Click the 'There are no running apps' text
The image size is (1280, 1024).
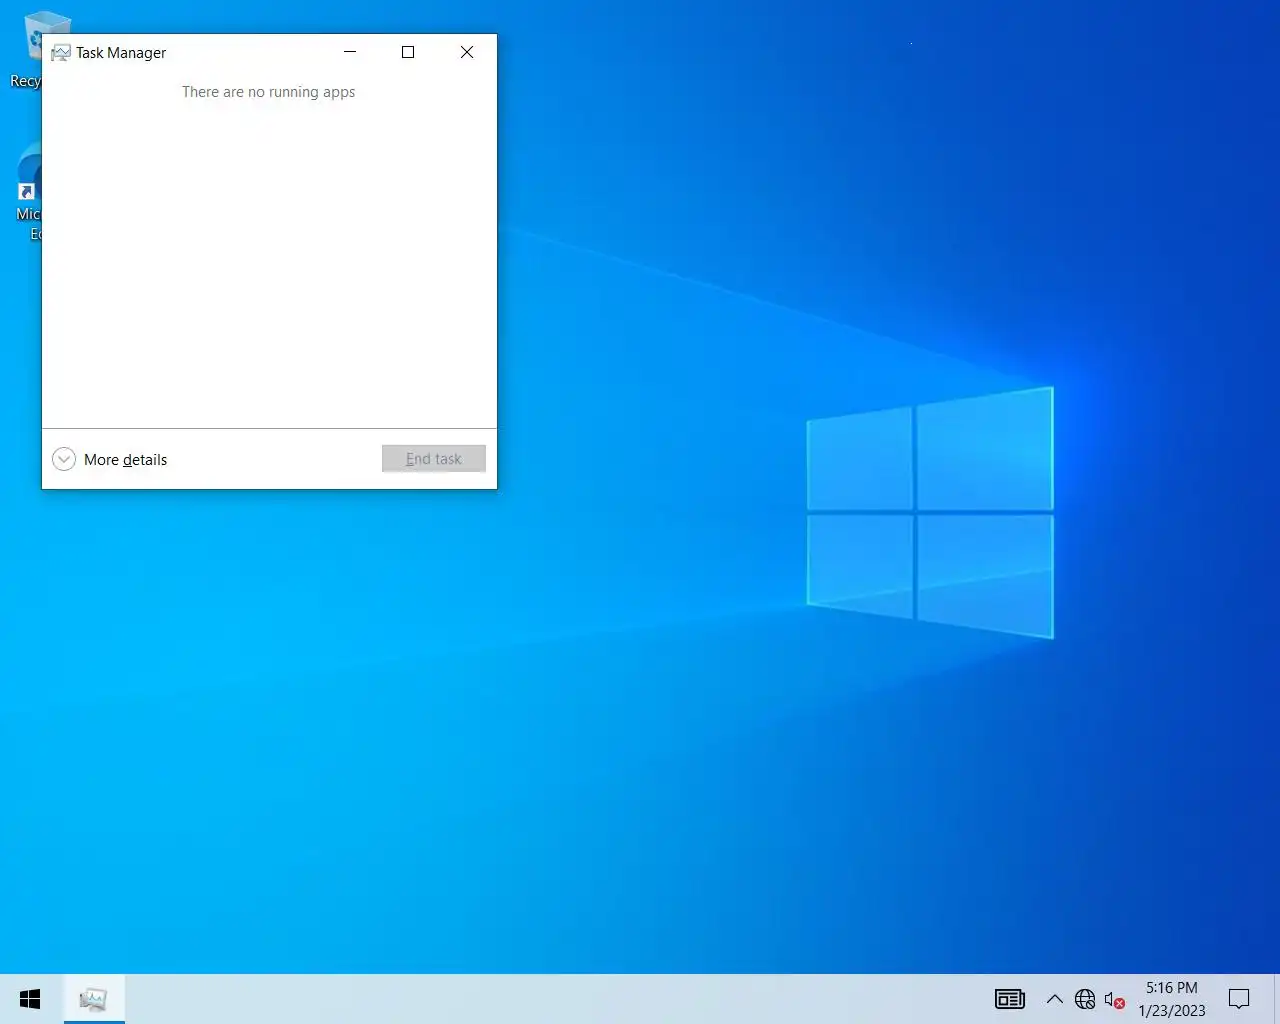(268, 92)
